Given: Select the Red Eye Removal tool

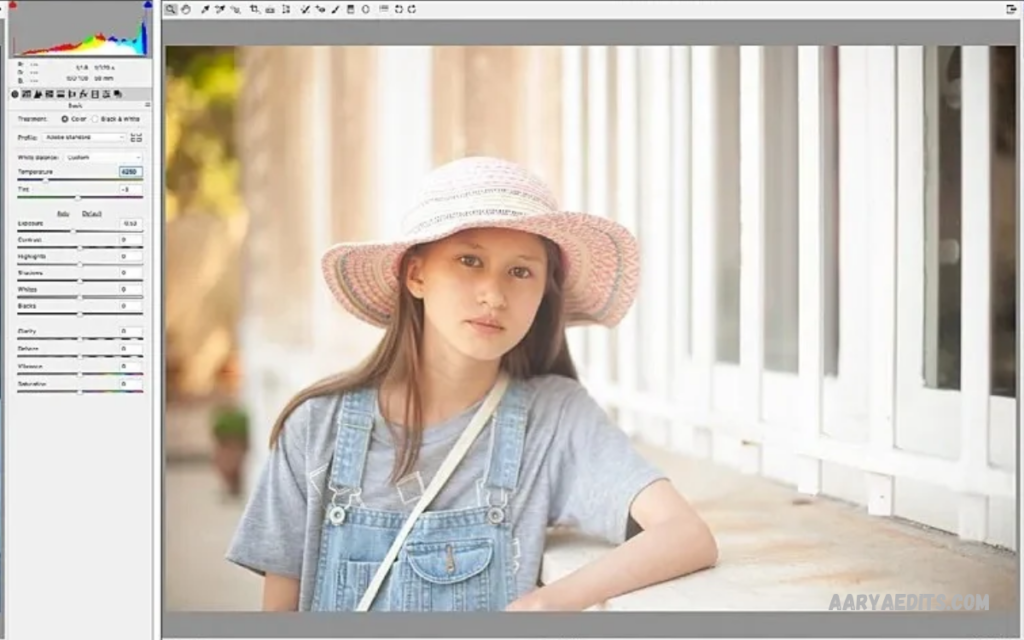Looking at the screenshot, I should [320, 9].
